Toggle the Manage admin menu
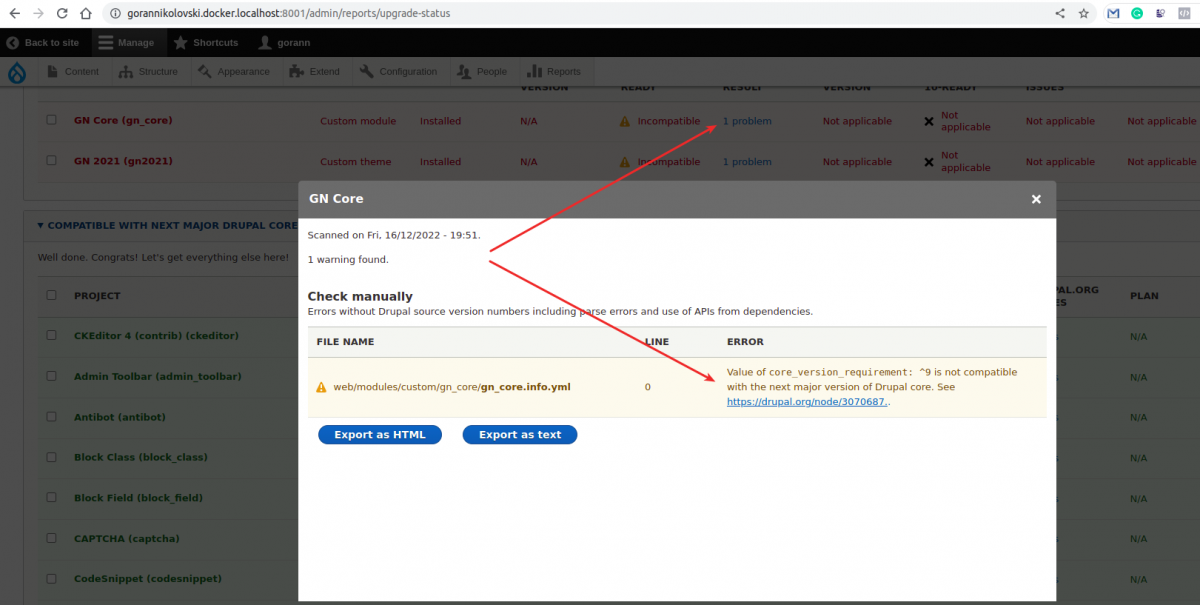Image resolution: width=1200 pixels, height=605 pixels. [126, 43]
